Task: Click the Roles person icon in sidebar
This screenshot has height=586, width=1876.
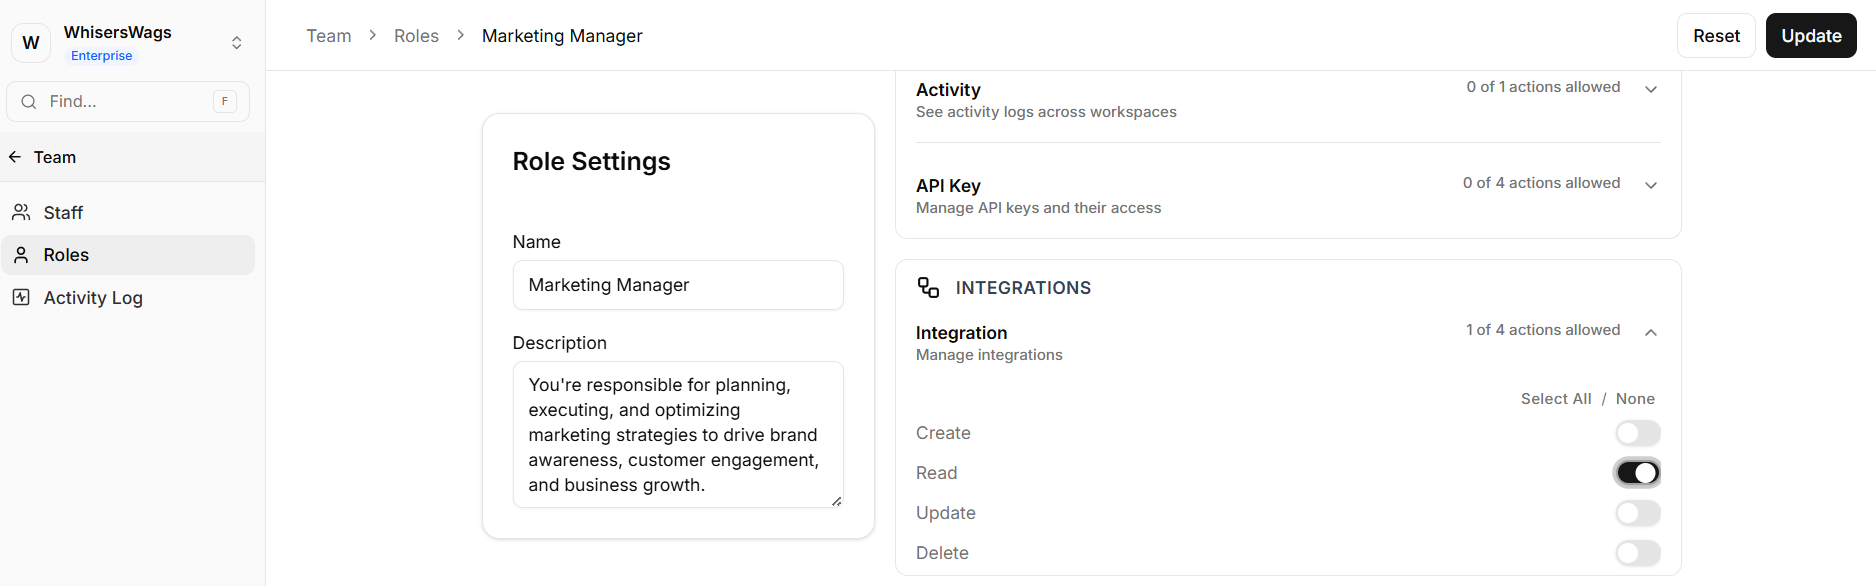Action: tap(21, 255)
